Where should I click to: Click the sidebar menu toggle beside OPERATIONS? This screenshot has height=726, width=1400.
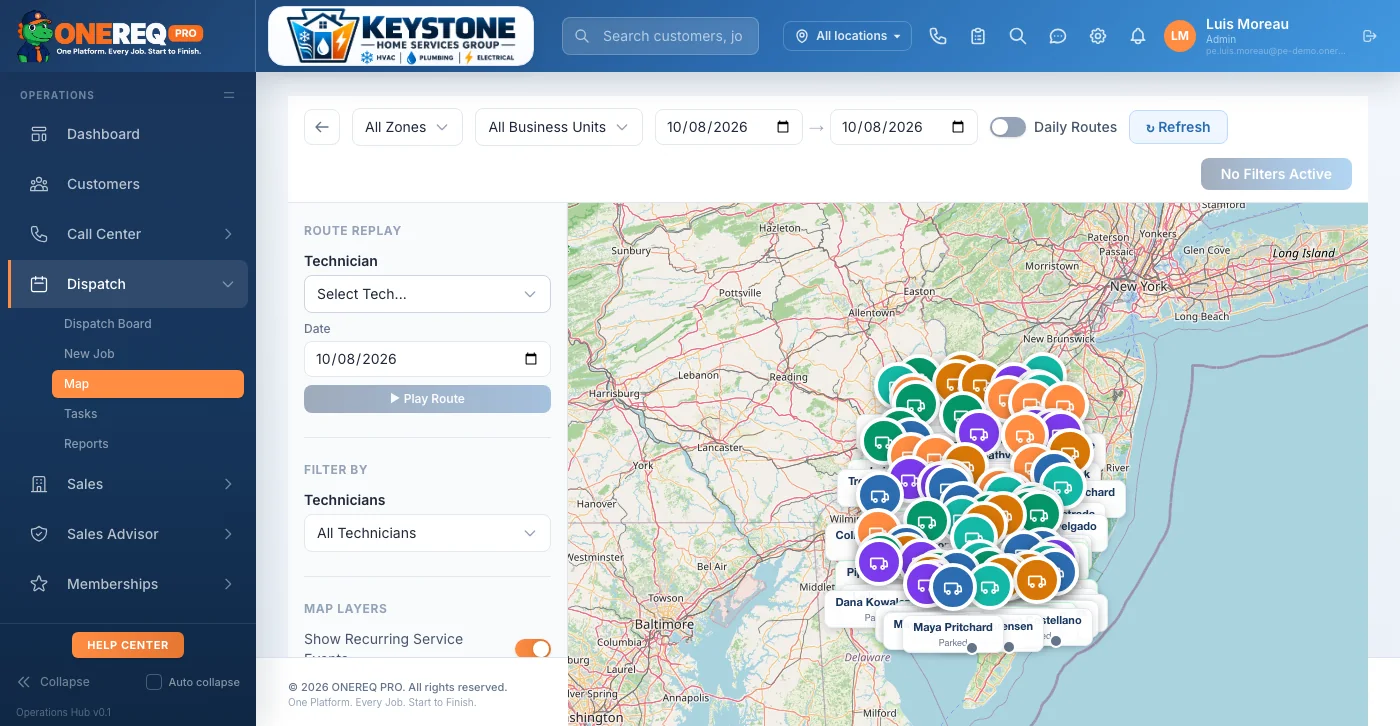[229, 95]
